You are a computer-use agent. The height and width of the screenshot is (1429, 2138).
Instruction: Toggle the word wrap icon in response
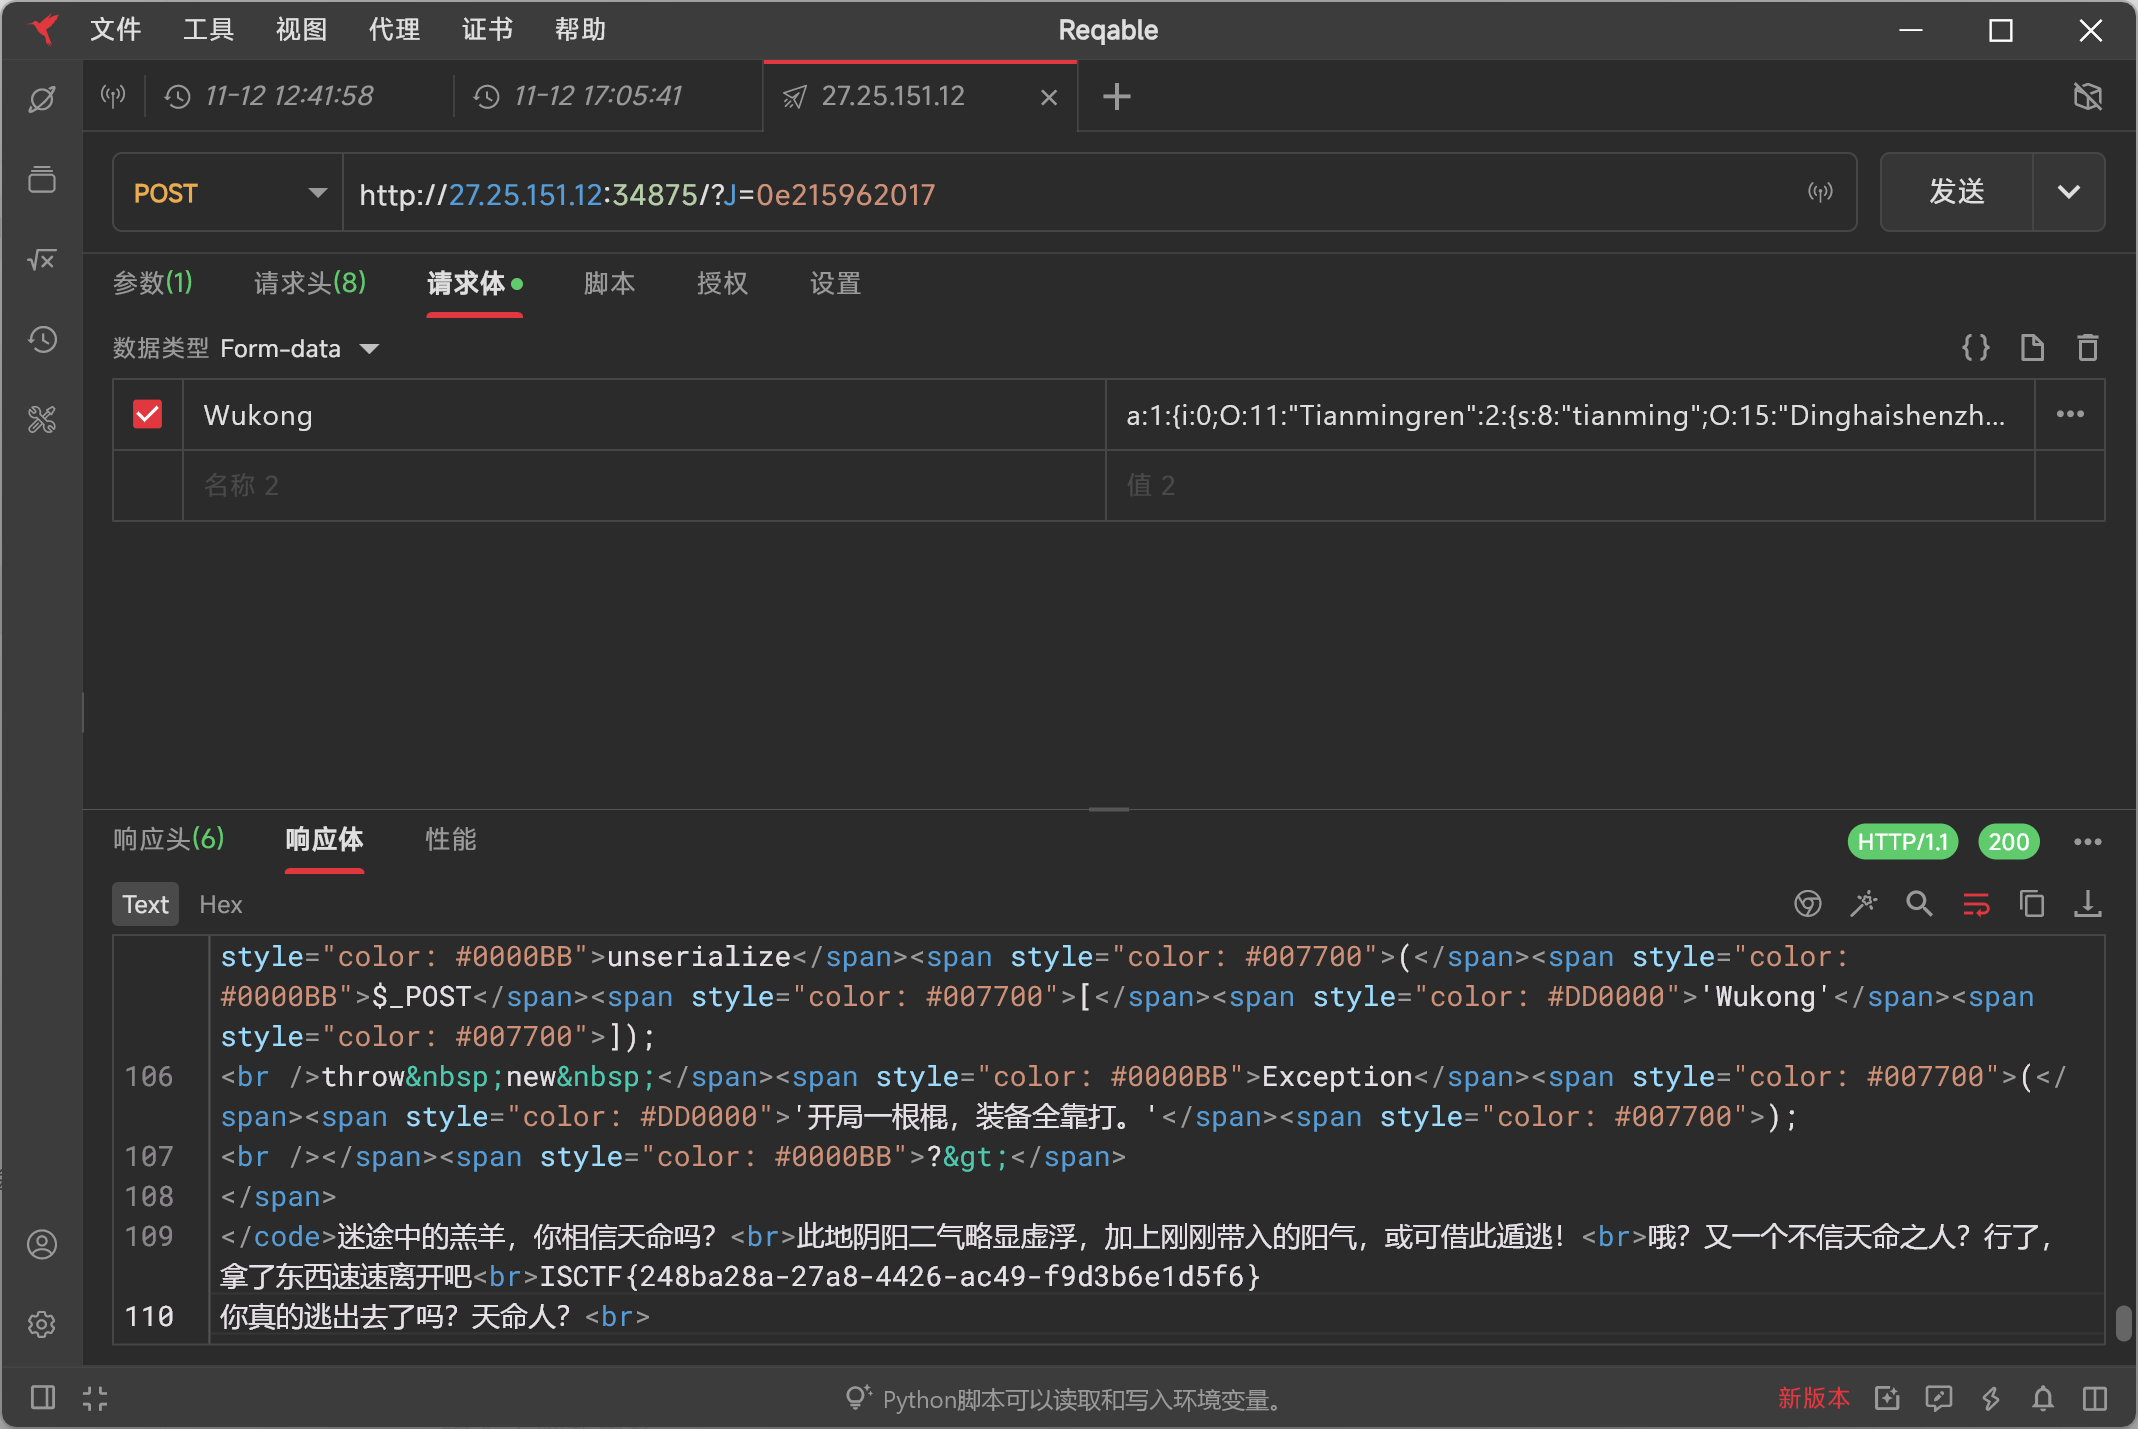tap(1975, 904)
